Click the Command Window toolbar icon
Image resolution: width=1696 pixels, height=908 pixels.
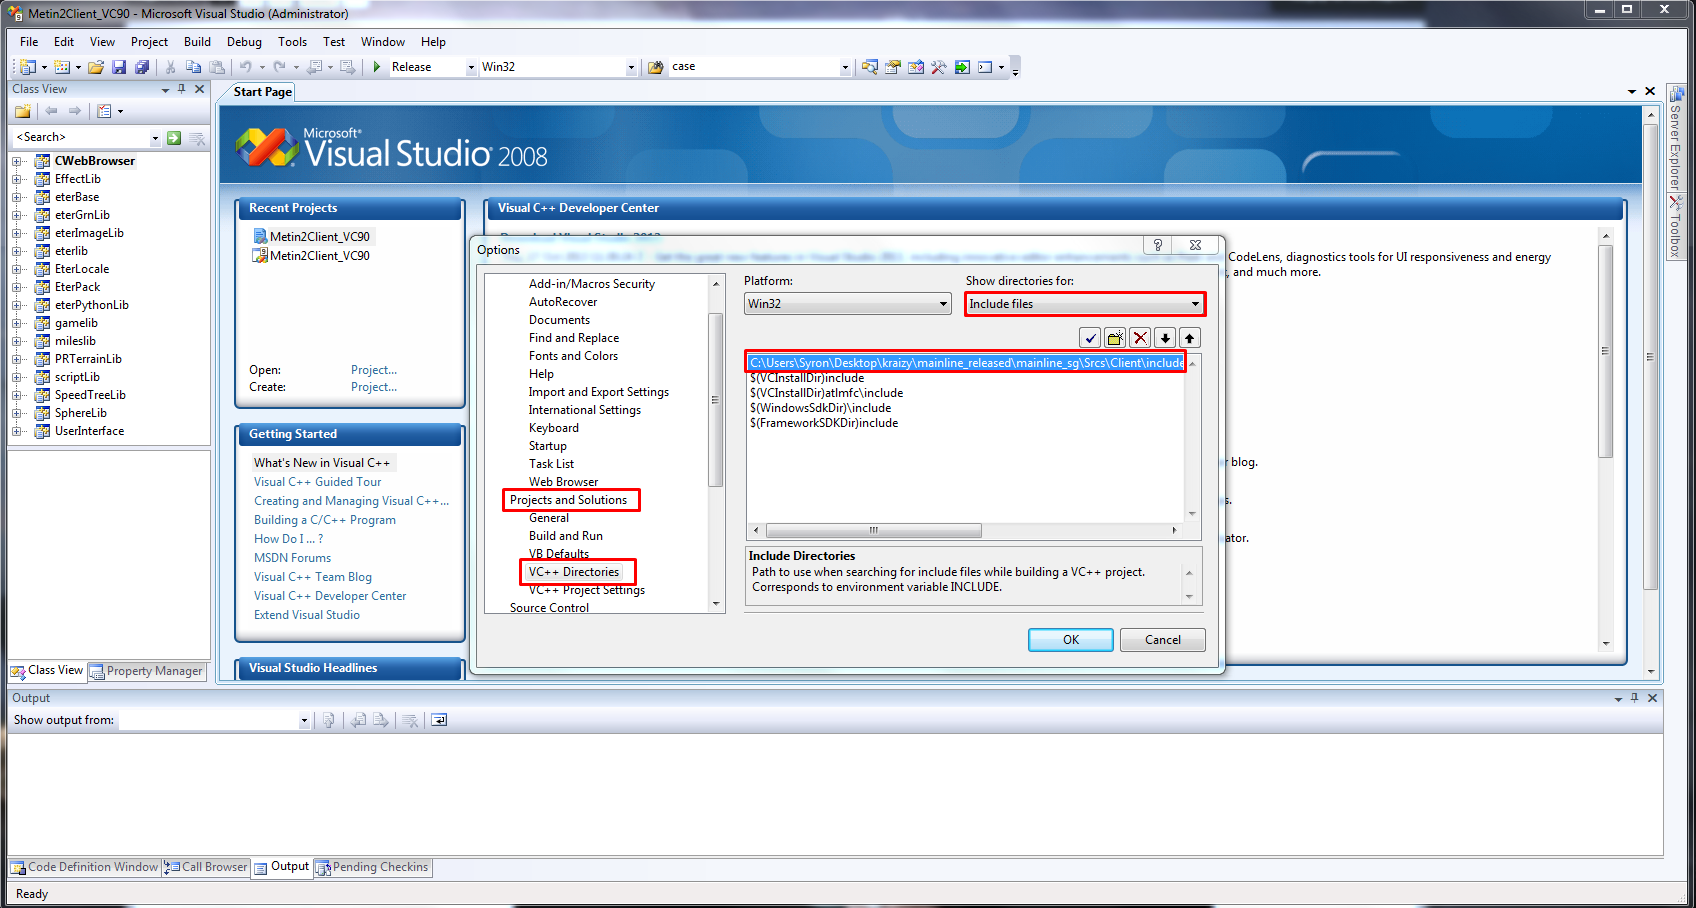coord(985,67)
